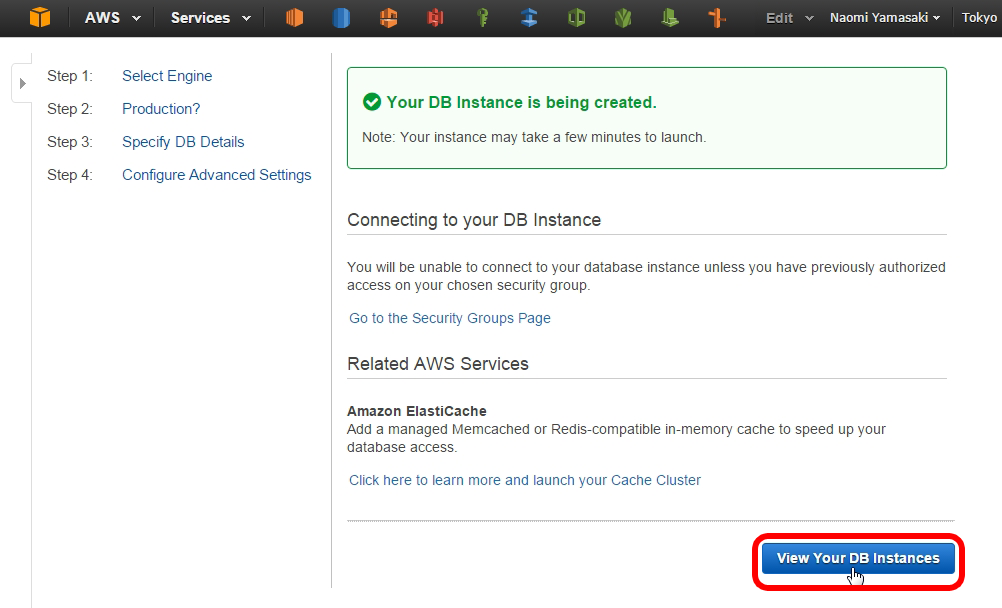Image resolution: width=1002 pixels, height=608 pixels.
Task: Open the Specify DB Details step
Action: (183, 142)
